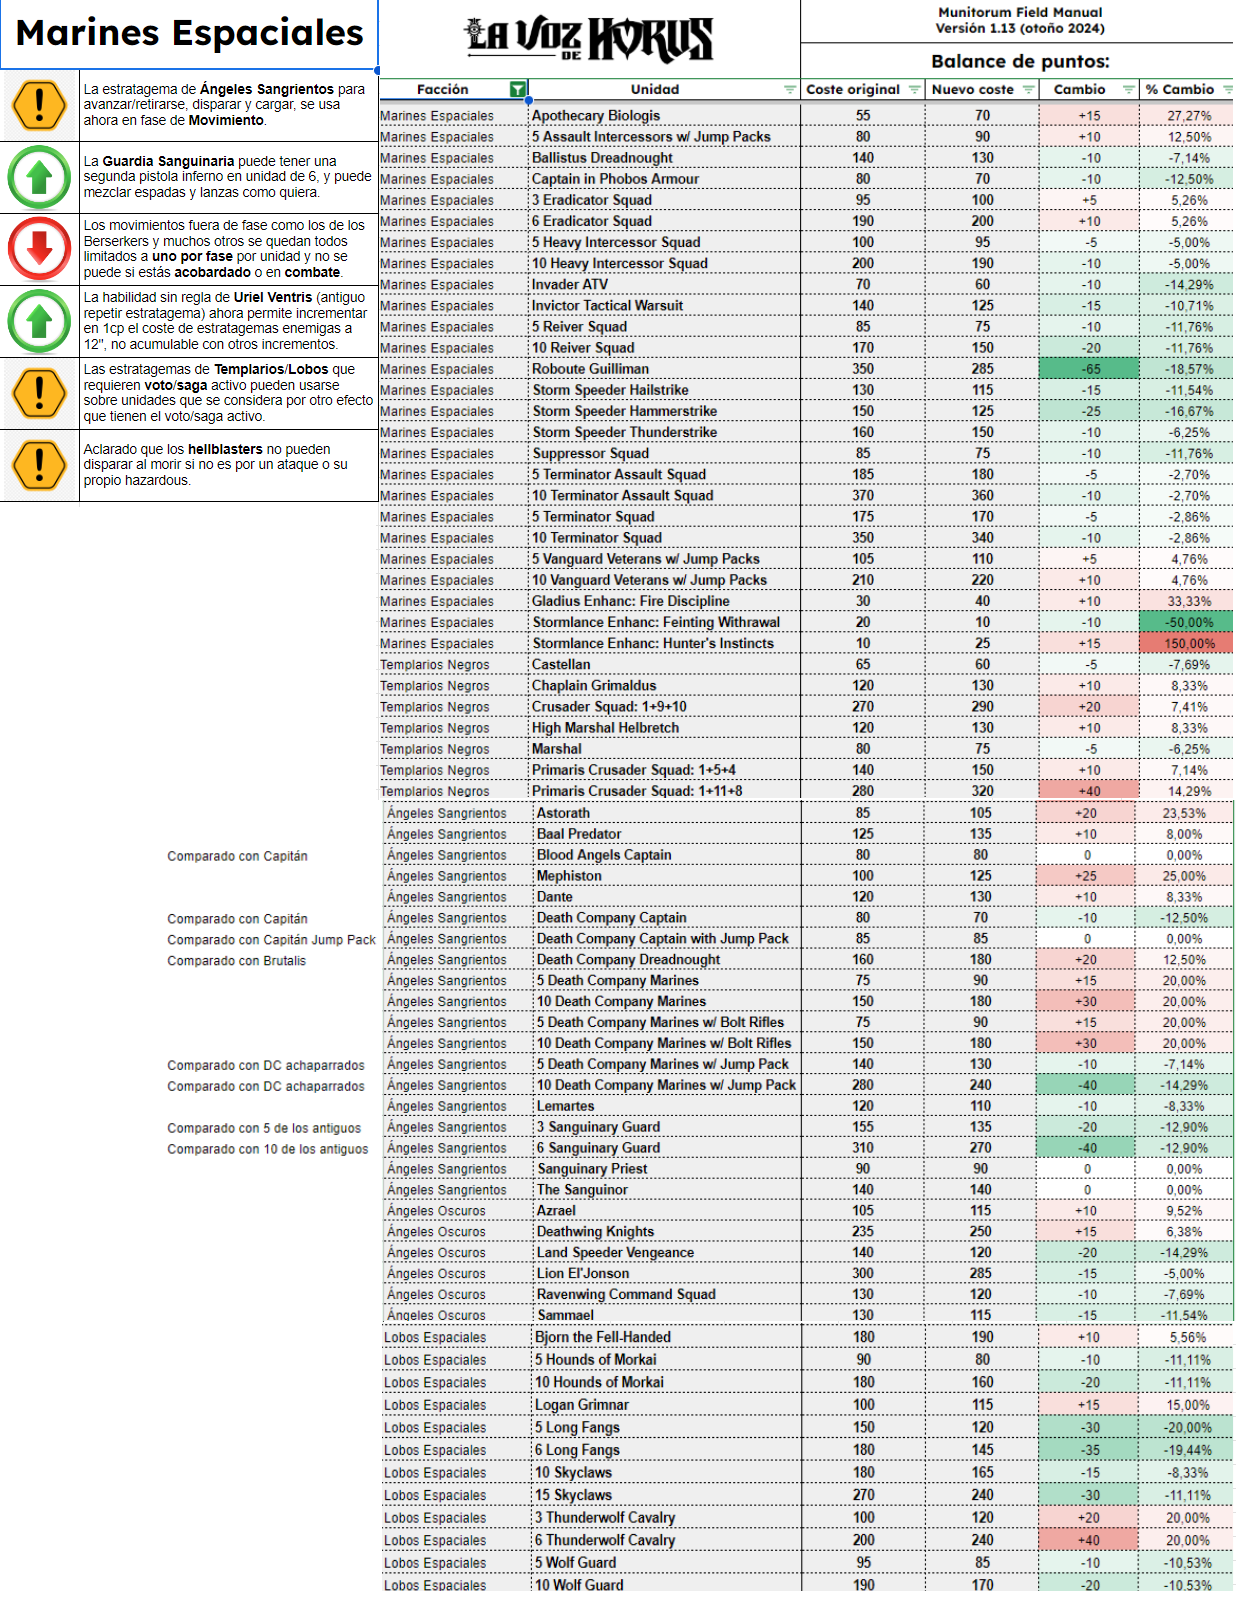1236x1601 pixels.
Task: Open the Unidad column filter dropdown
Action: (790, 90)
